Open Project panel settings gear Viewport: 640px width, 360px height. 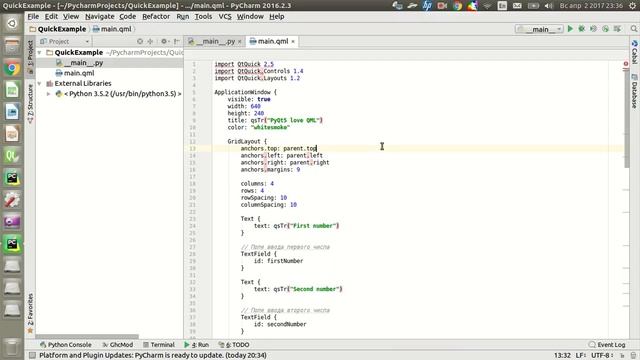164,41
